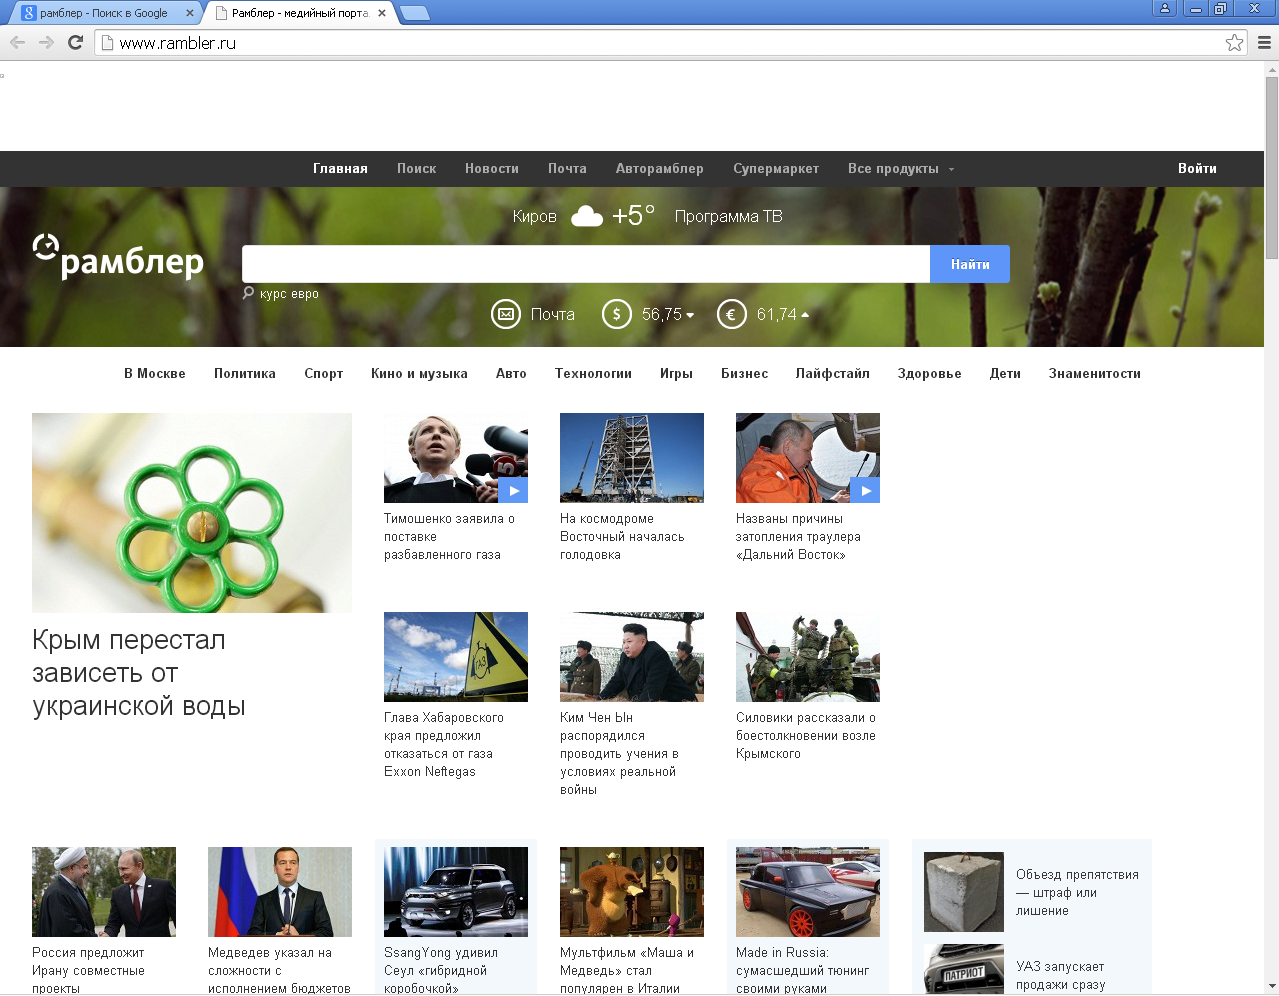Open the Кино и музыка category
Viewport: 1279px width, 996px height.
419,373
